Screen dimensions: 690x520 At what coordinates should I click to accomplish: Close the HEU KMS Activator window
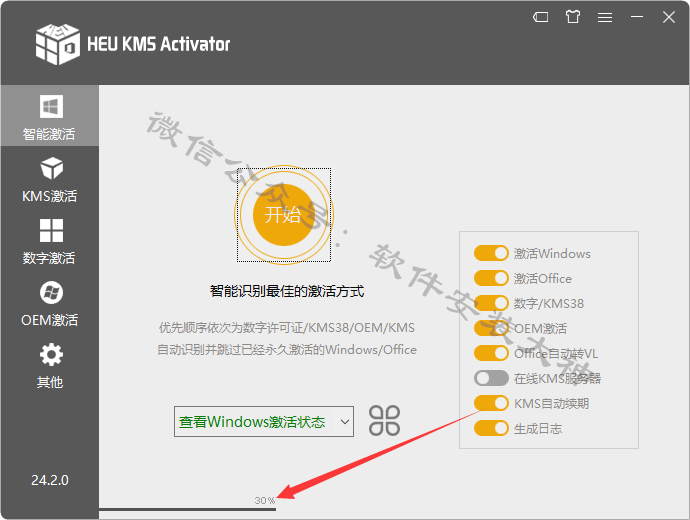[x=669, y=17]
